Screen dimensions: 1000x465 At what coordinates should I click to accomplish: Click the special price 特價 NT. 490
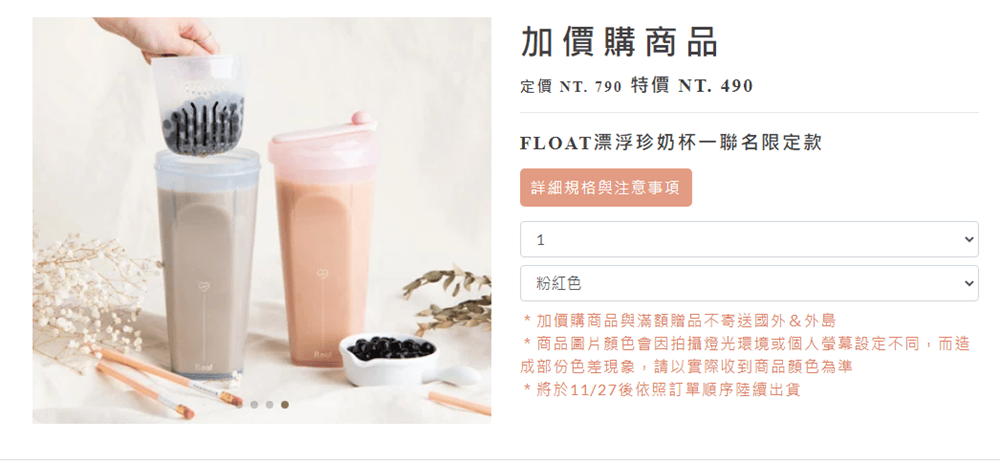click(x=692, y=85)
